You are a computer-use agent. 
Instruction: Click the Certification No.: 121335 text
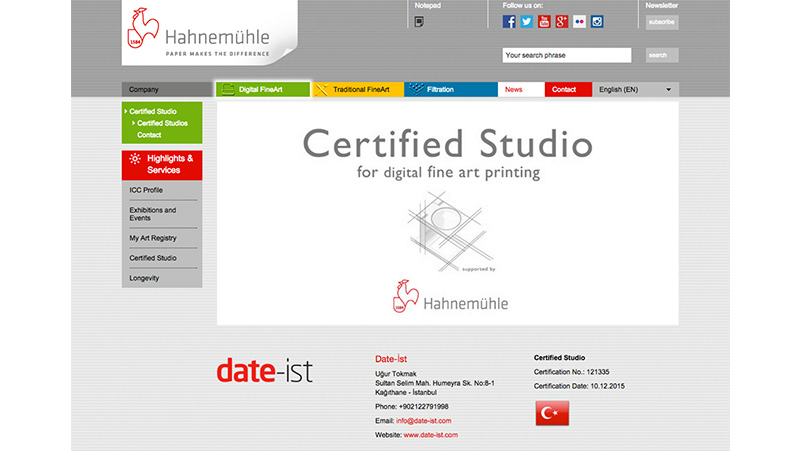571,372
